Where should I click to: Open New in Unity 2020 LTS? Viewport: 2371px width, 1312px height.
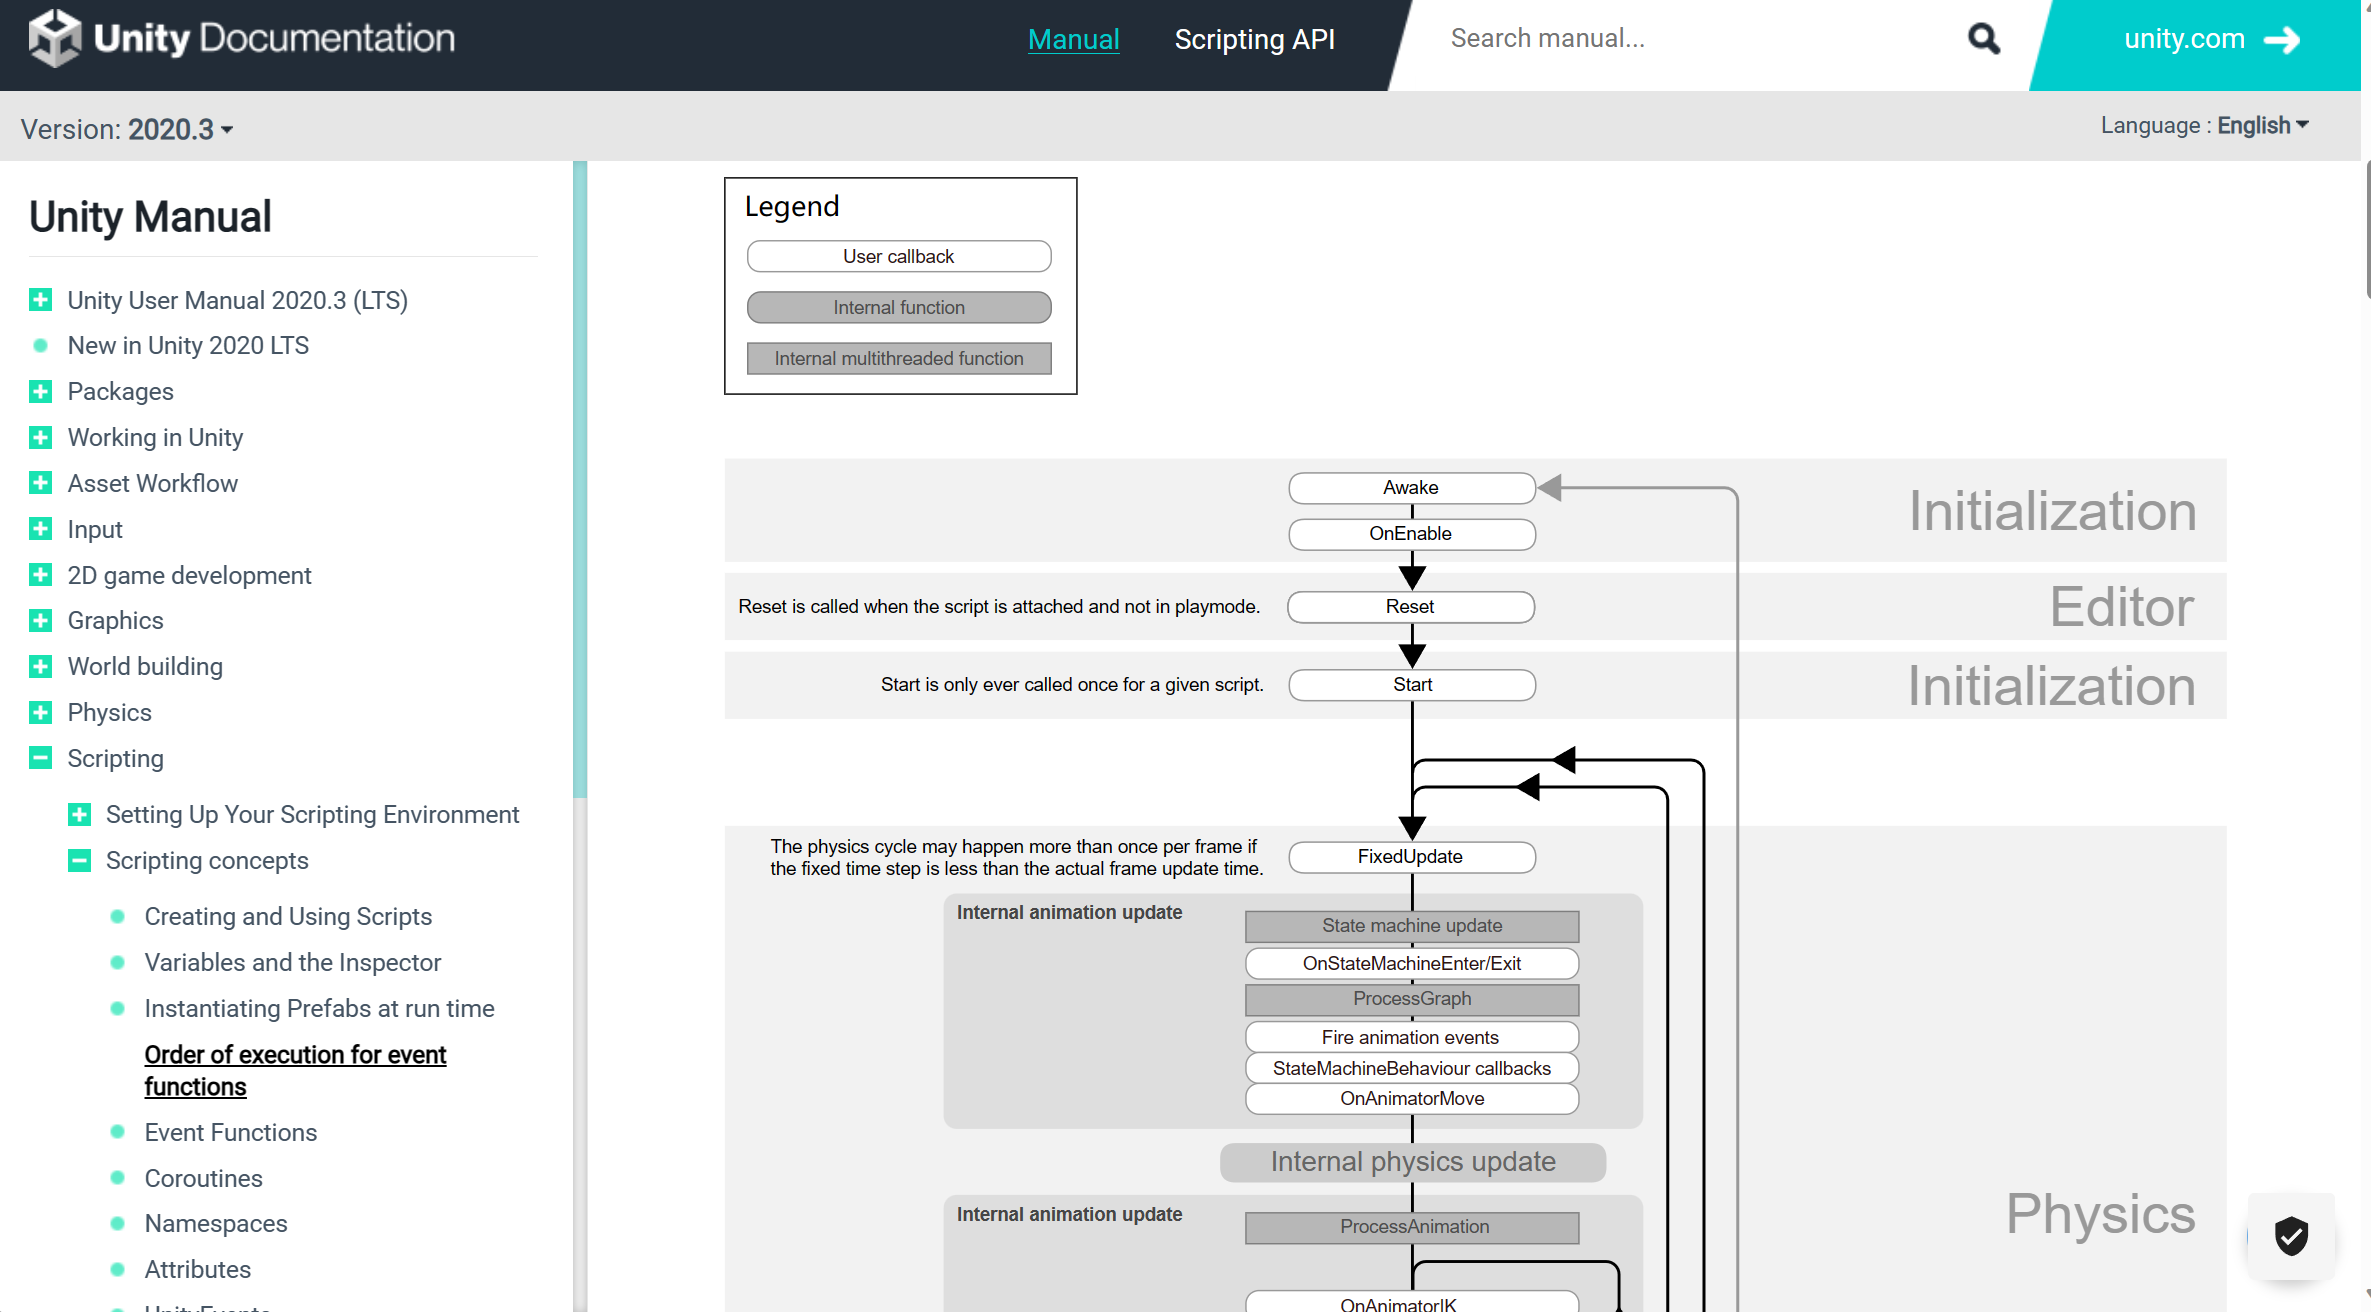[188, 346]
